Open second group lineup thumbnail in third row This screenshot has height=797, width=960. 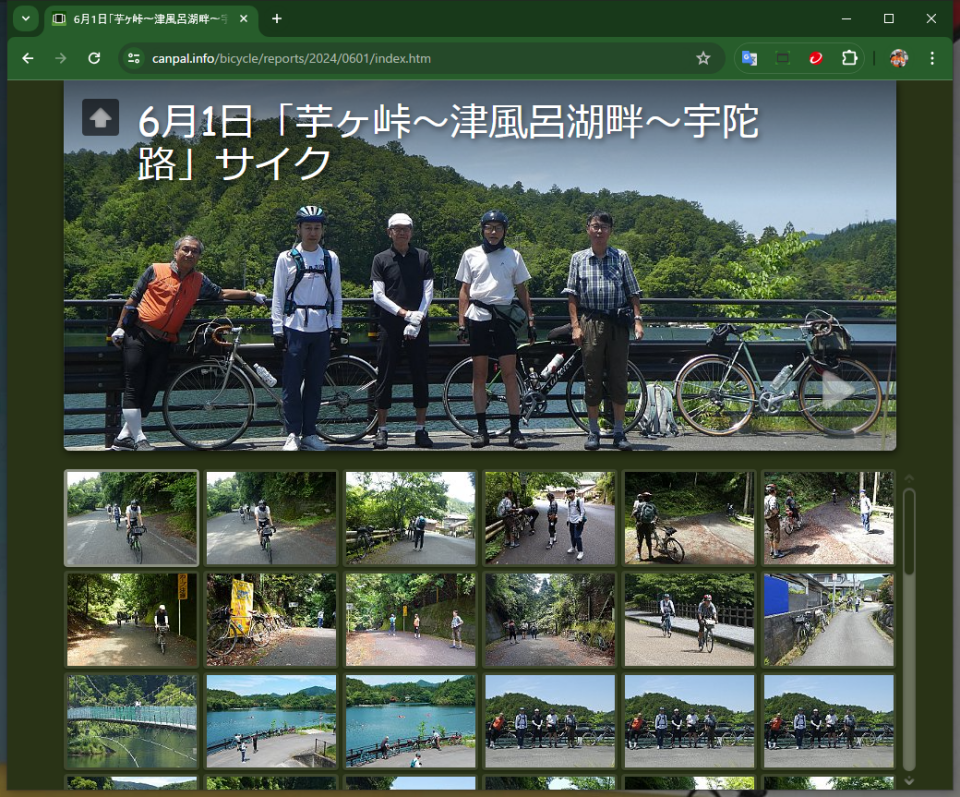pos(689,721)
